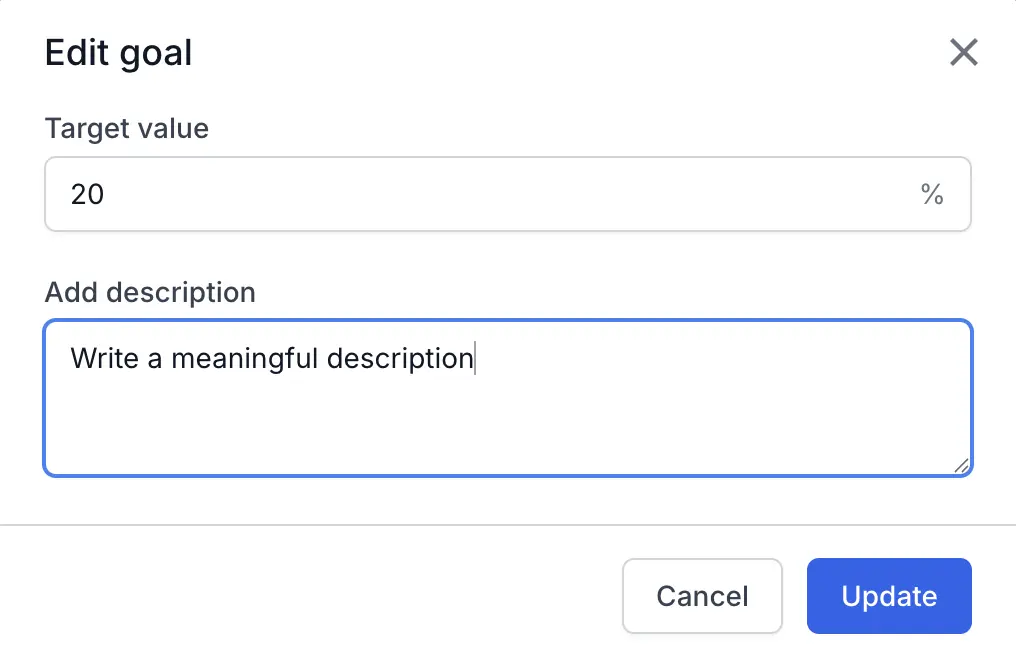Click the resize corner of description box

pyautogui.click(x=961, y=466)
